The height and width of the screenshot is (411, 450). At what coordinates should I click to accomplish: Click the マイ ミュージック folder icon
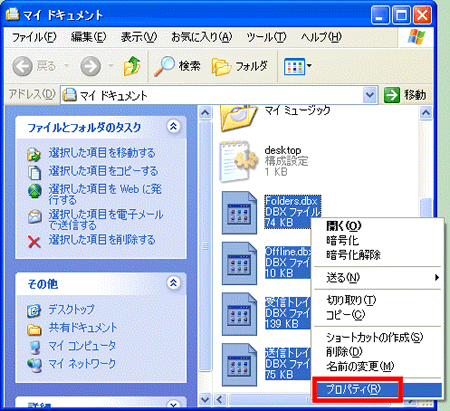point(239,118)
